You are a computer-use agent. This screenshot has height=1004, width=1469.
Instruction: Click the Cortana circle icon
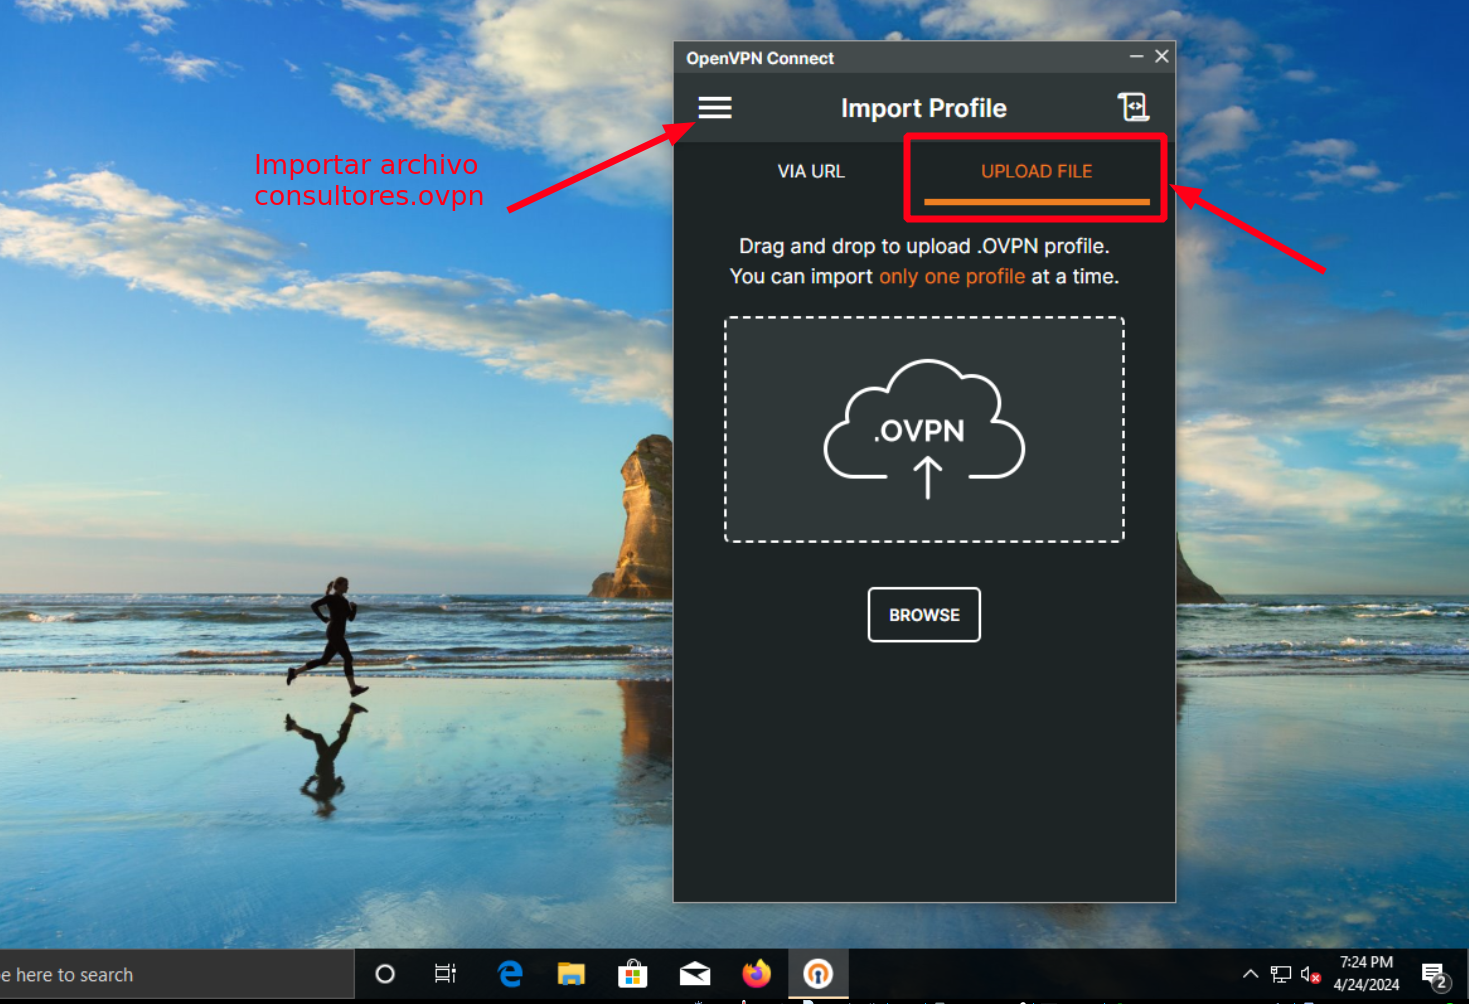coord(385,973)
